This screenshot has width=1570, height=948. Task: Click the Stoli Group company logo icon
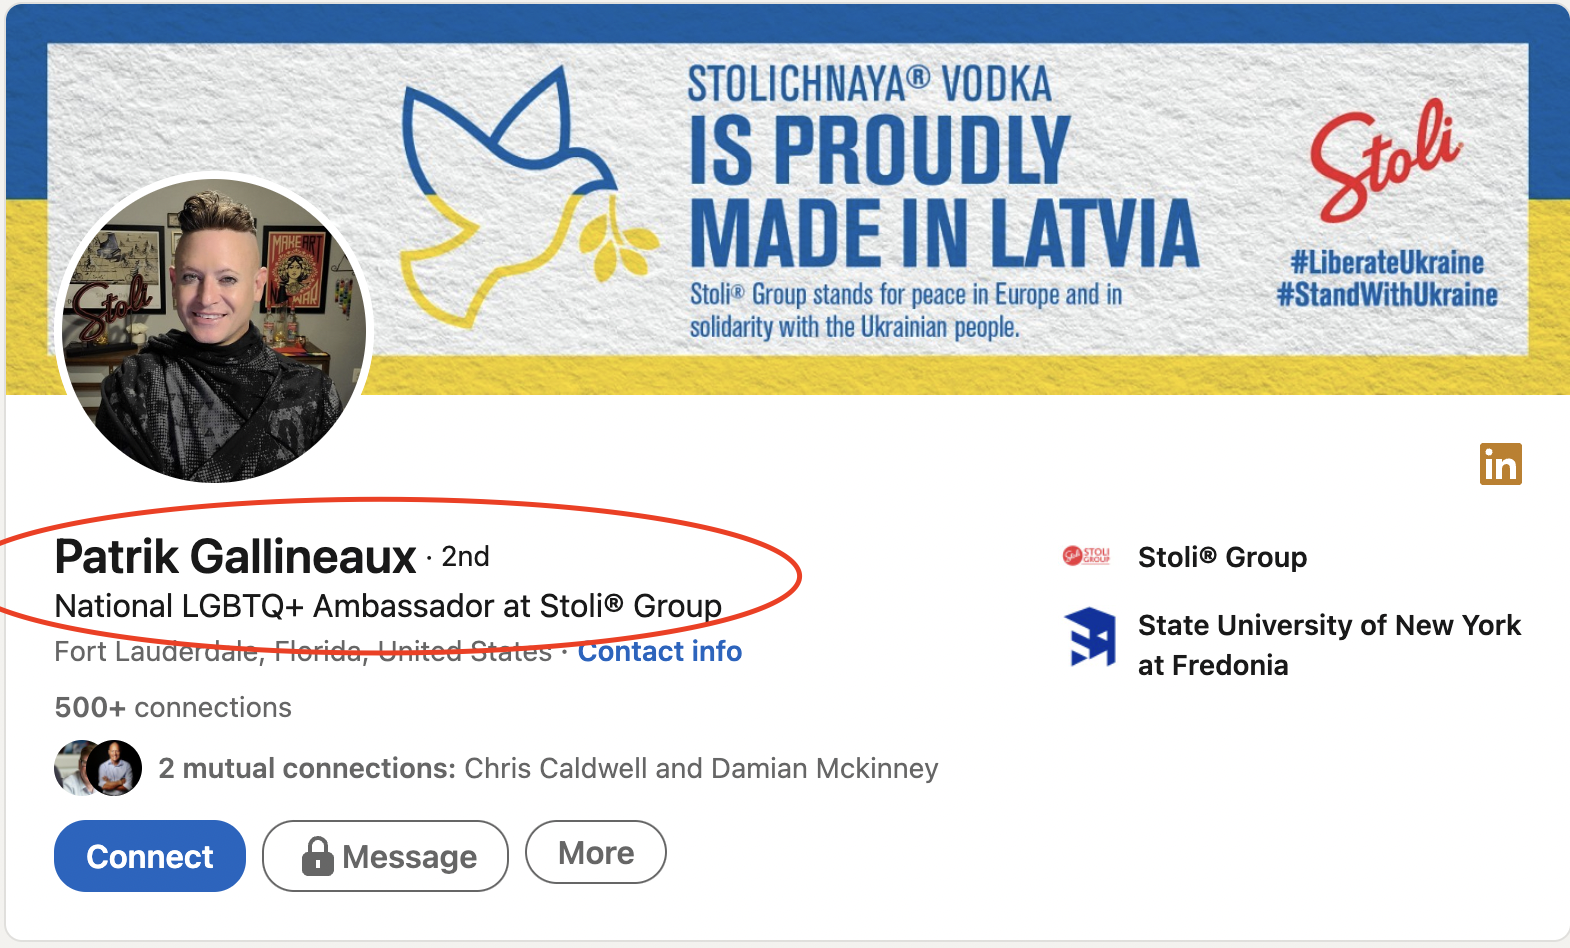point(1086,556)
